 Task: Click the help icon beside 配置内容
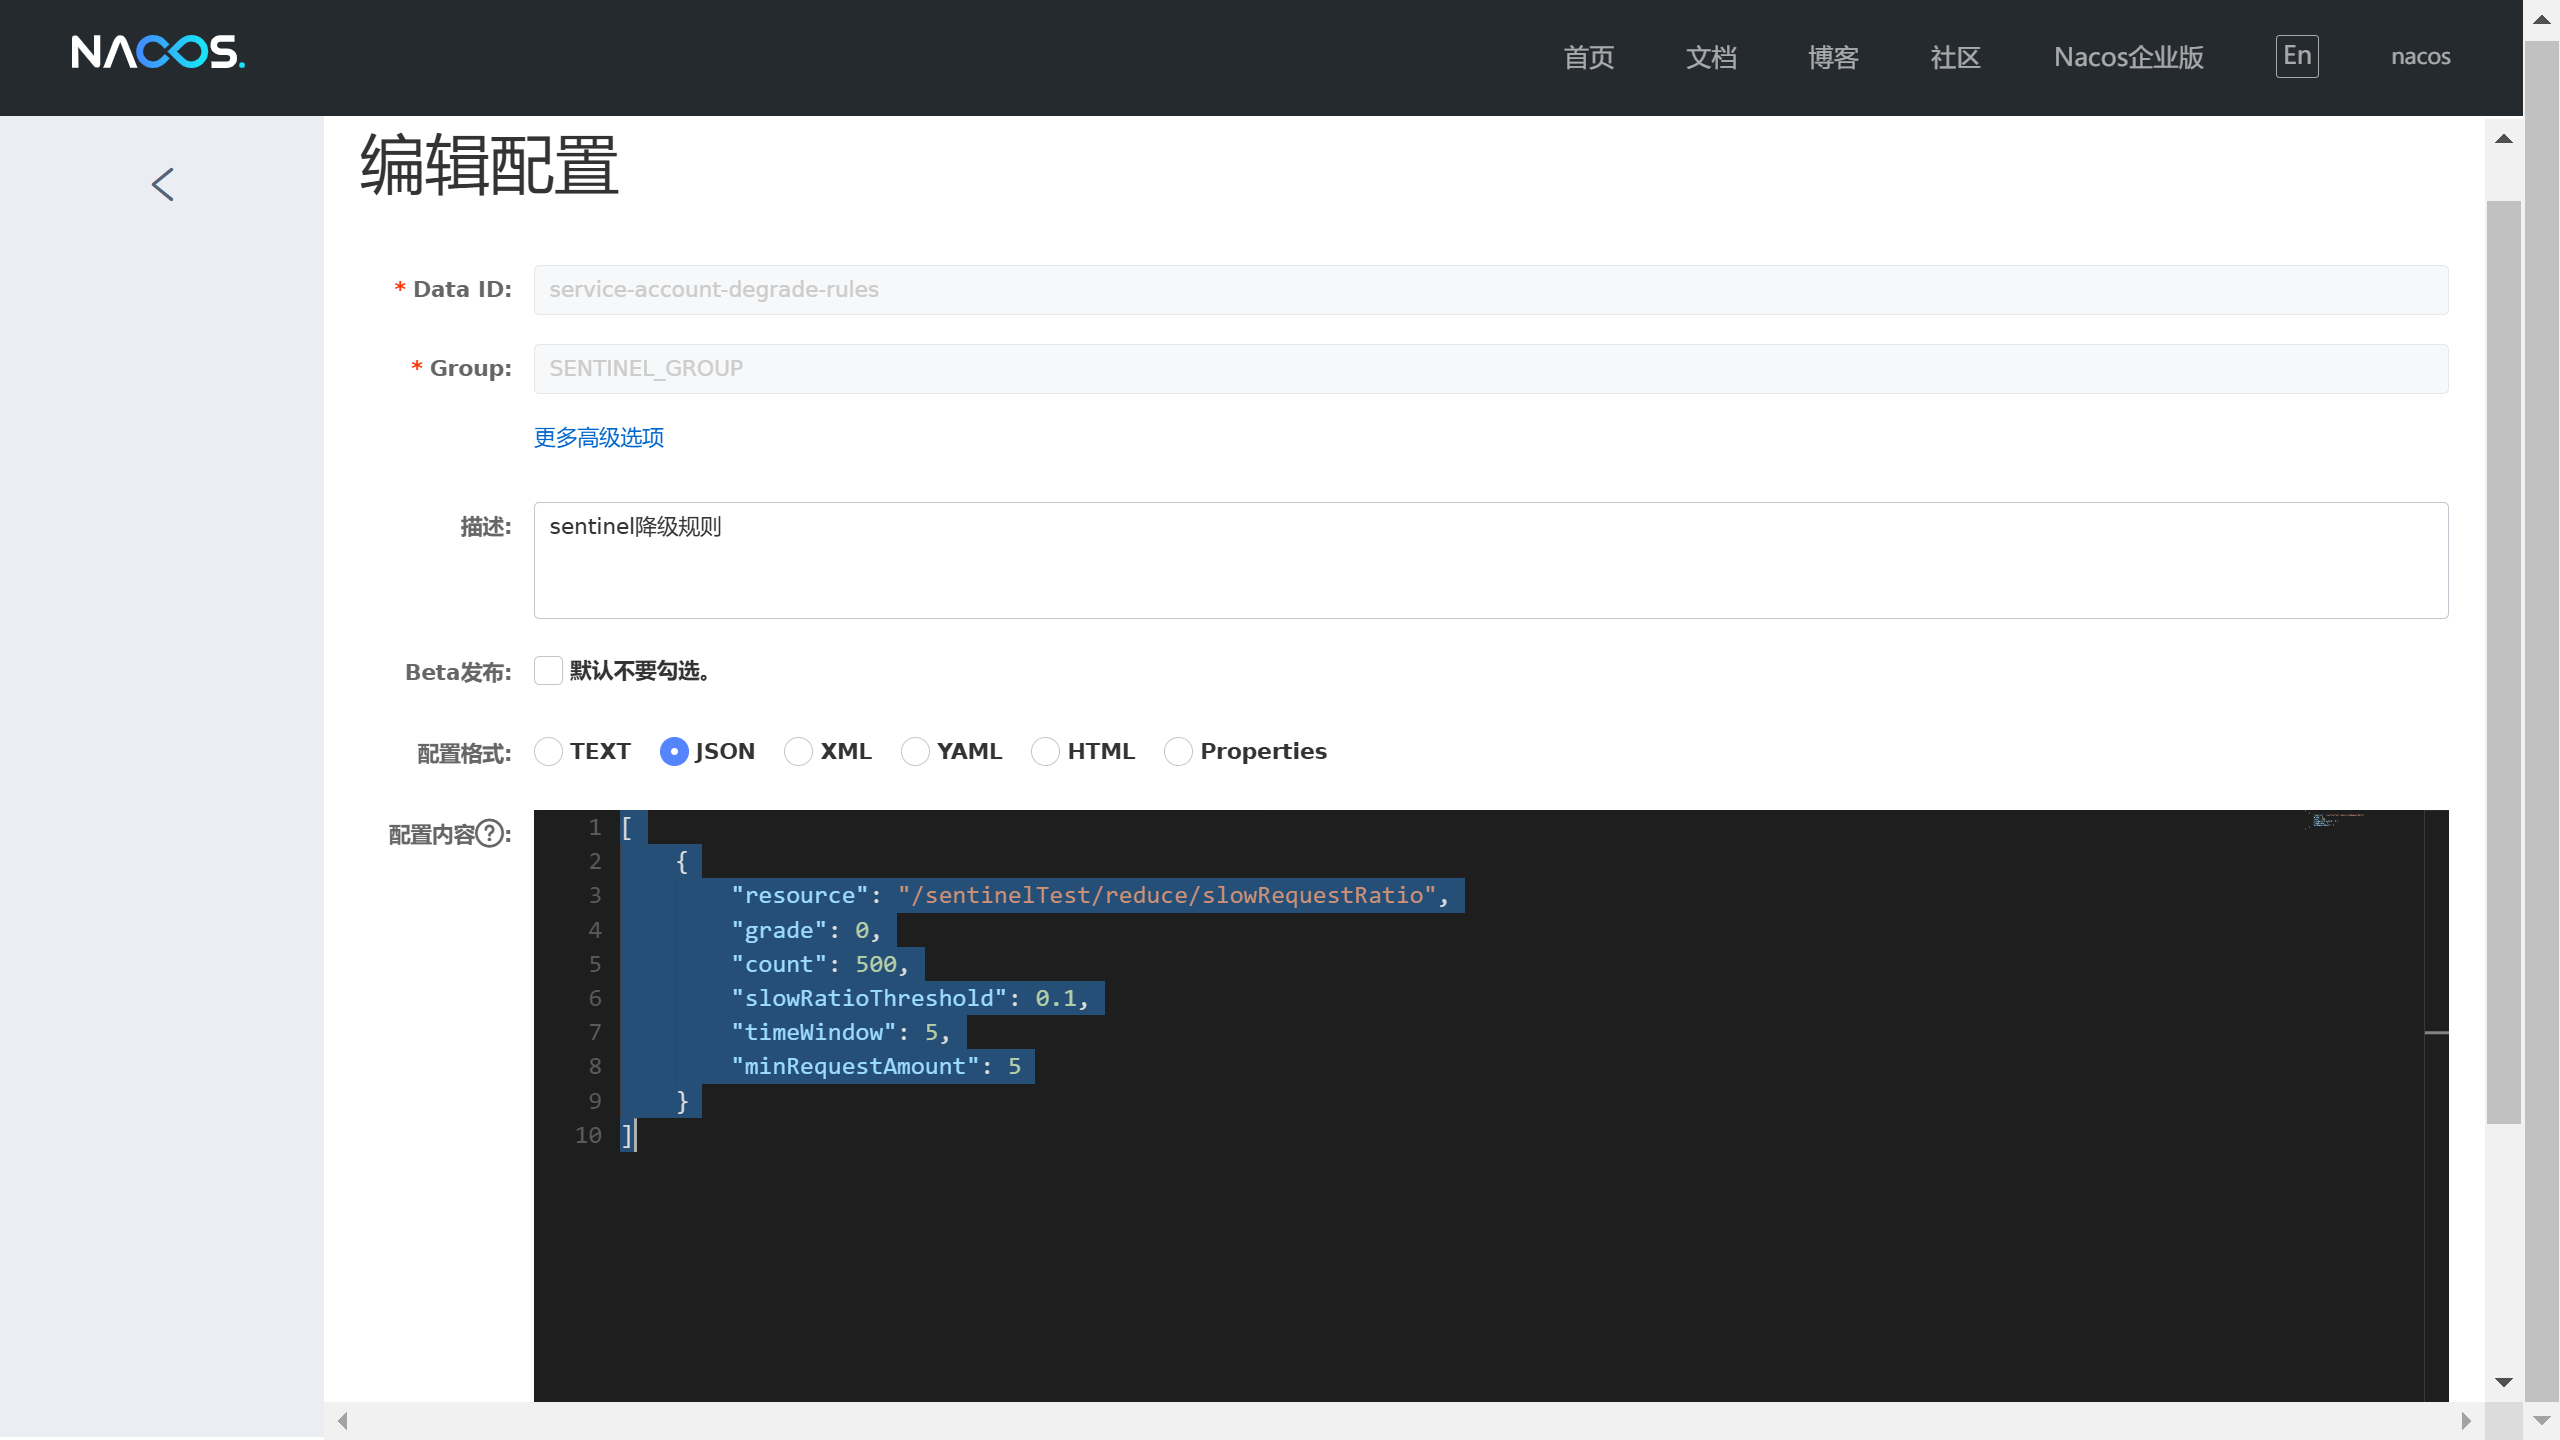(x=489, y=833)
